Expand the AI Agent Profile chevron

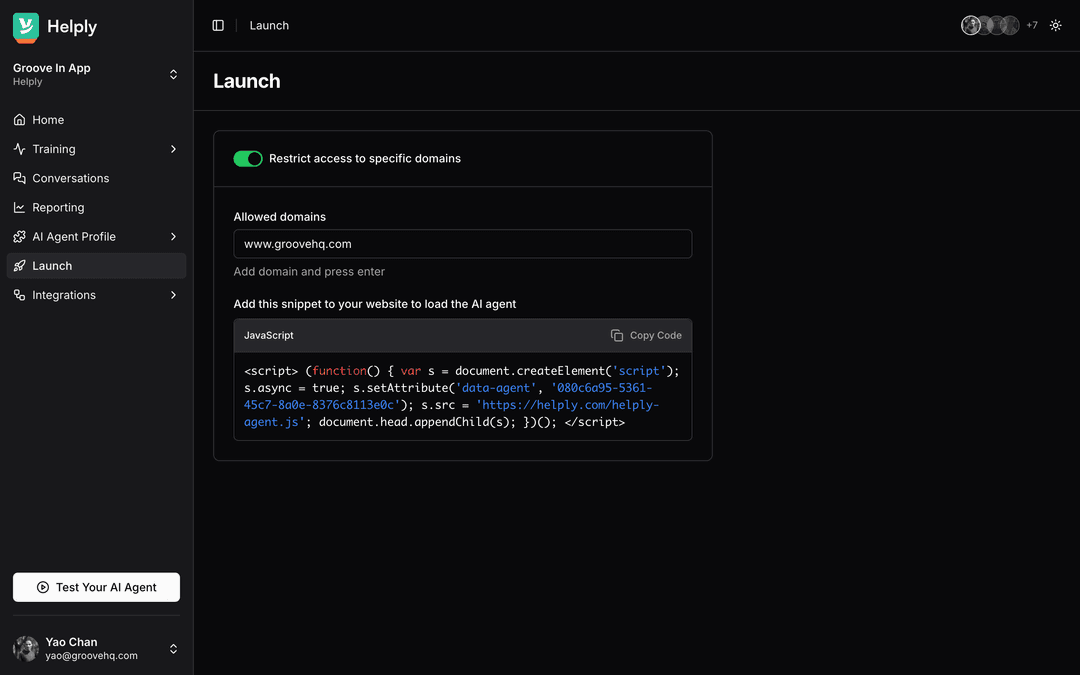tap(174, 237)
